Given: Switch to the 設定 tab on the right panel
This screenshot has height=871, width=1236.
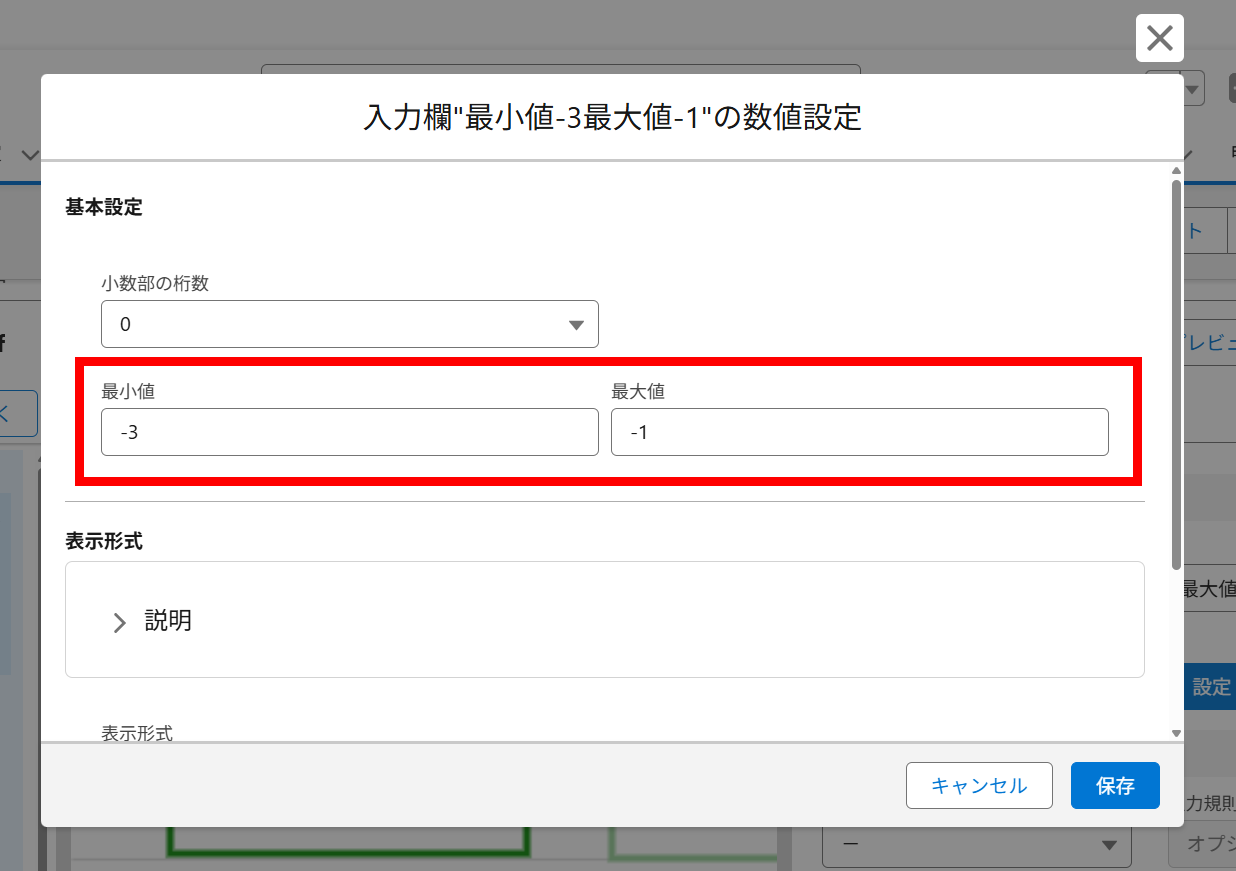Looking at the screenshot, I should pos(1210,687).
